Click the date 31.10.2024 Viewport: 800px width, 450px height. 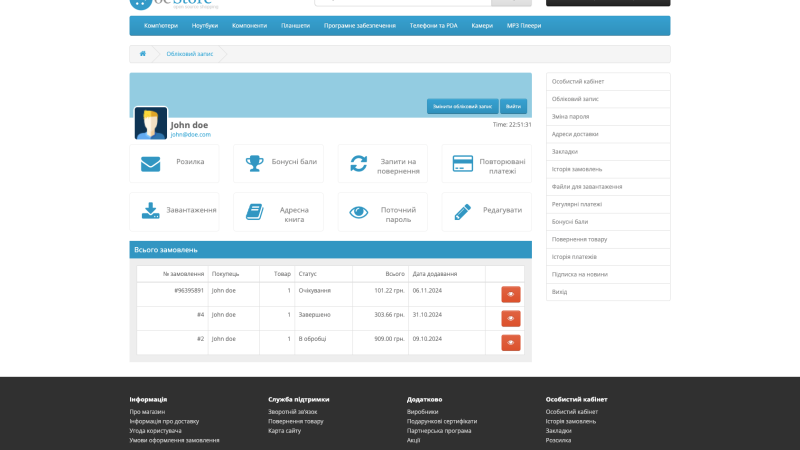[427, 314]
